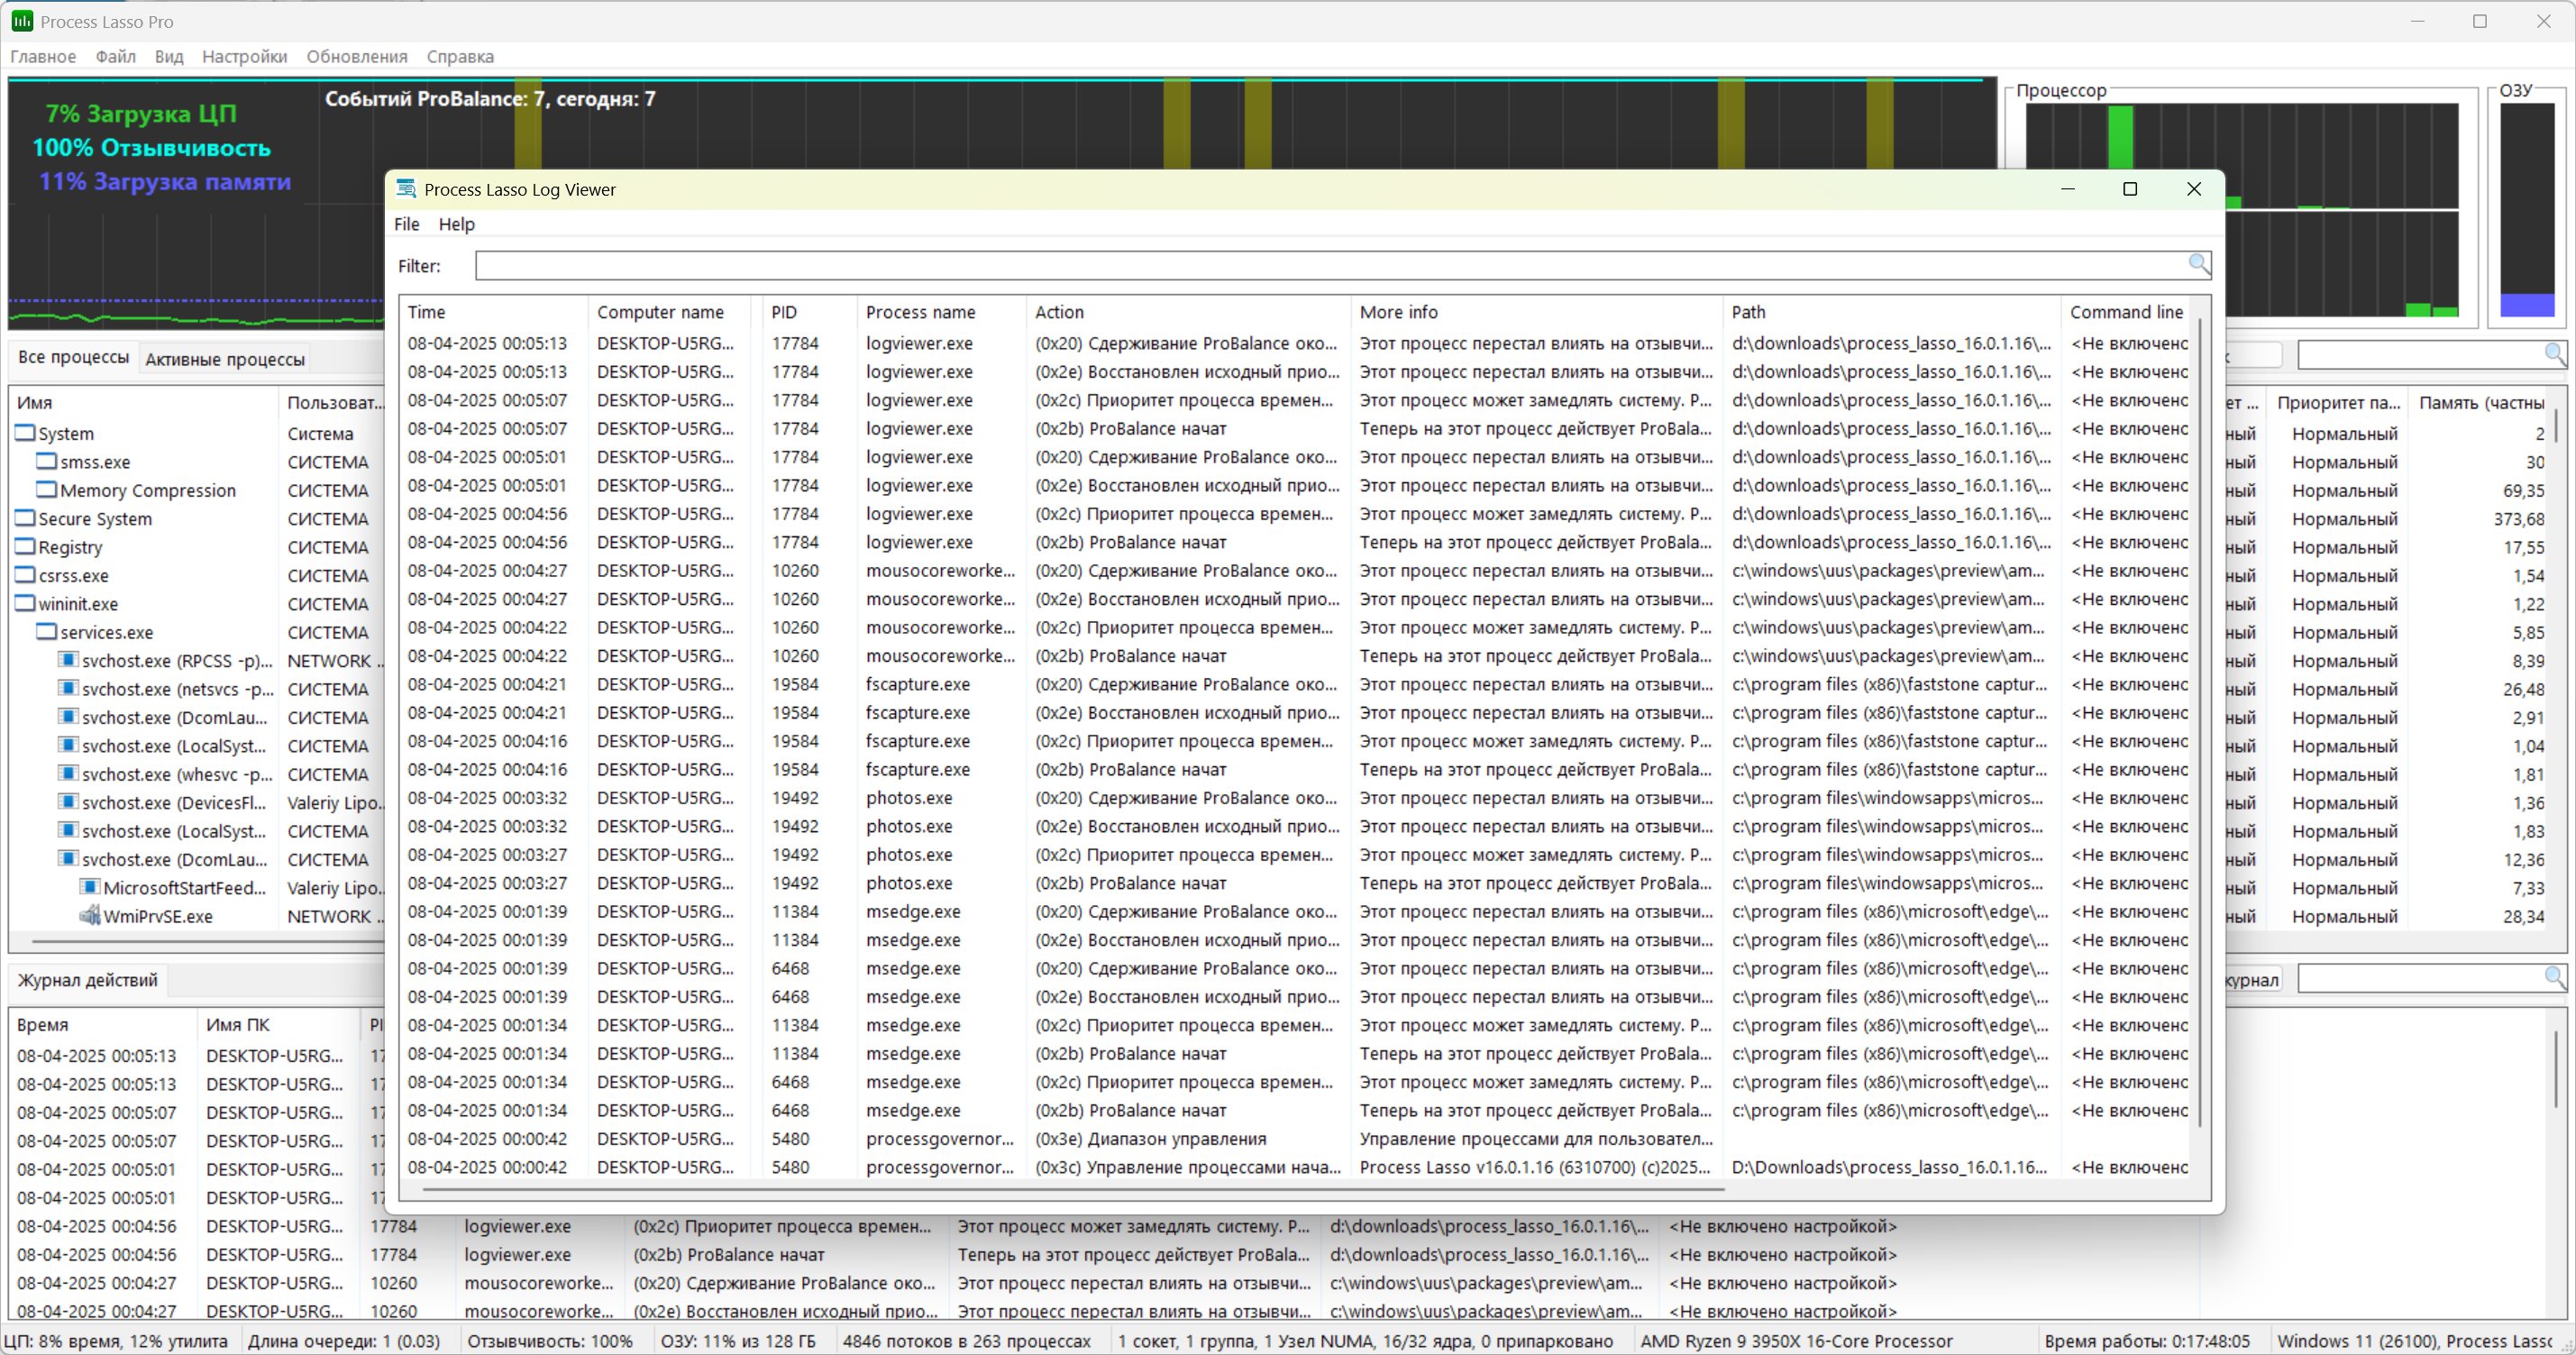Click the Process Lasso Pro app icon in title bar
This screenshot has width=2576, height=1355.
(x=21, y=21)
